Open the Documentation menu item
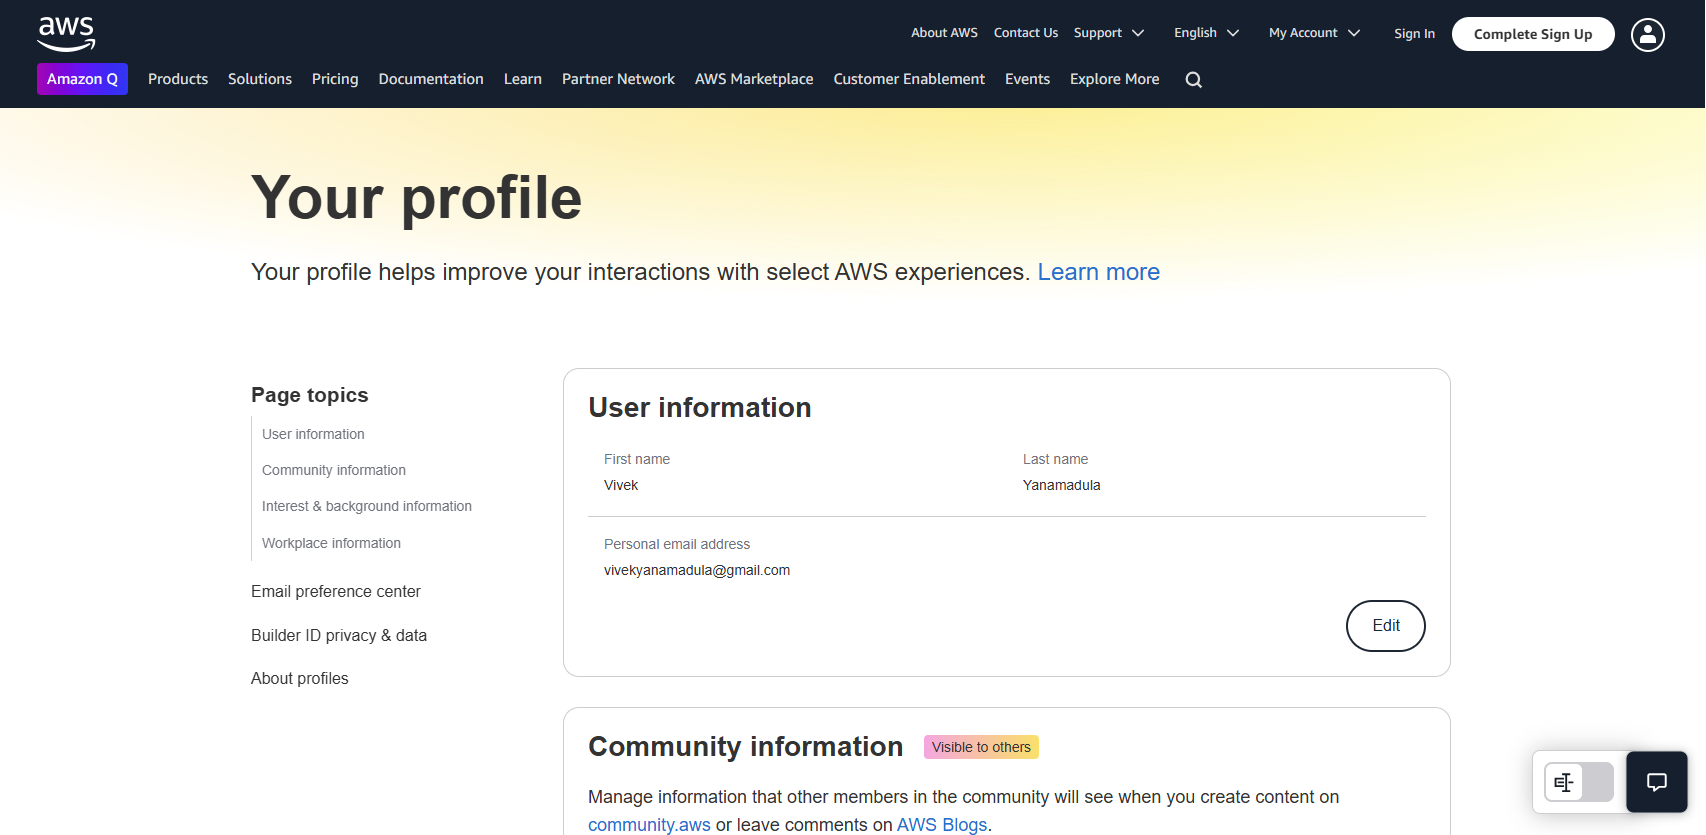 [431, 79]
